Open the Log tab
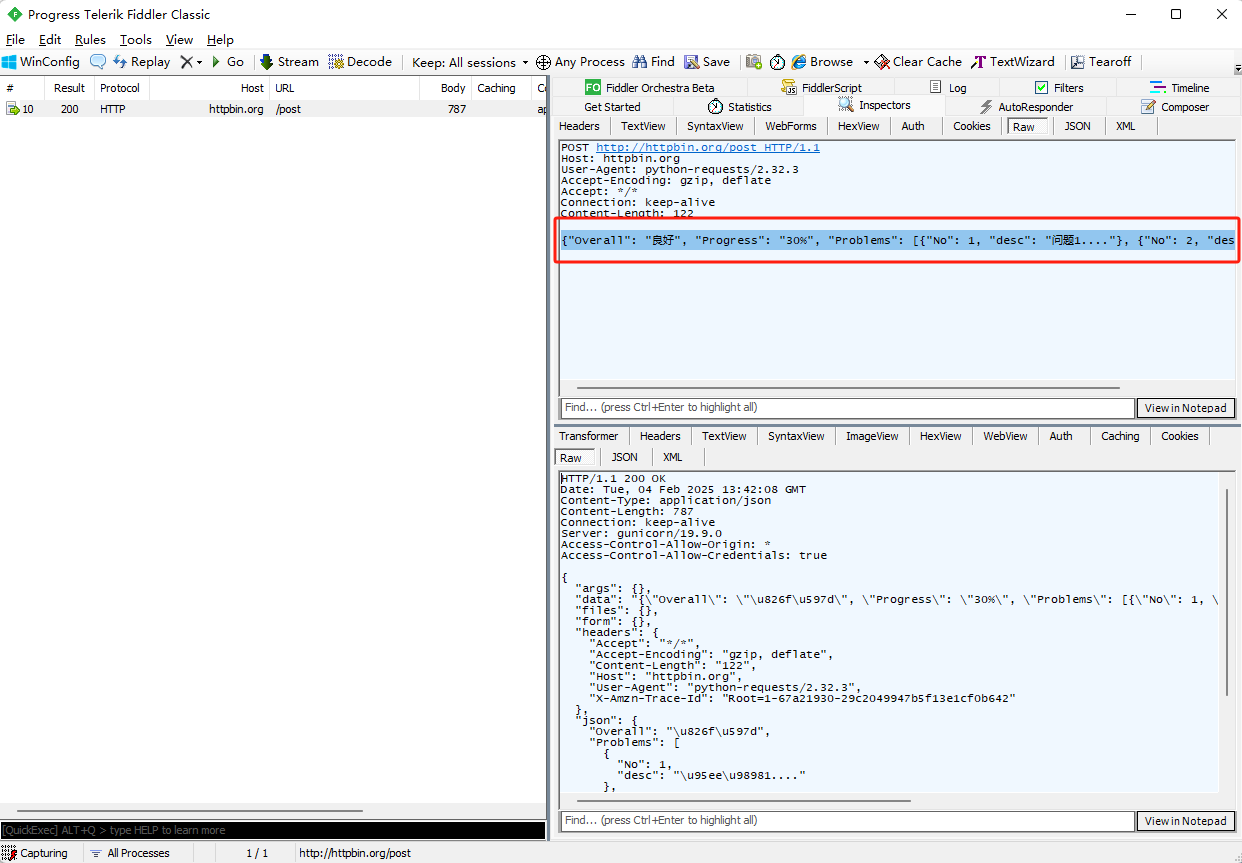Image resolution: width=1242 pixels, height=863 pixels. click(948, 88)
